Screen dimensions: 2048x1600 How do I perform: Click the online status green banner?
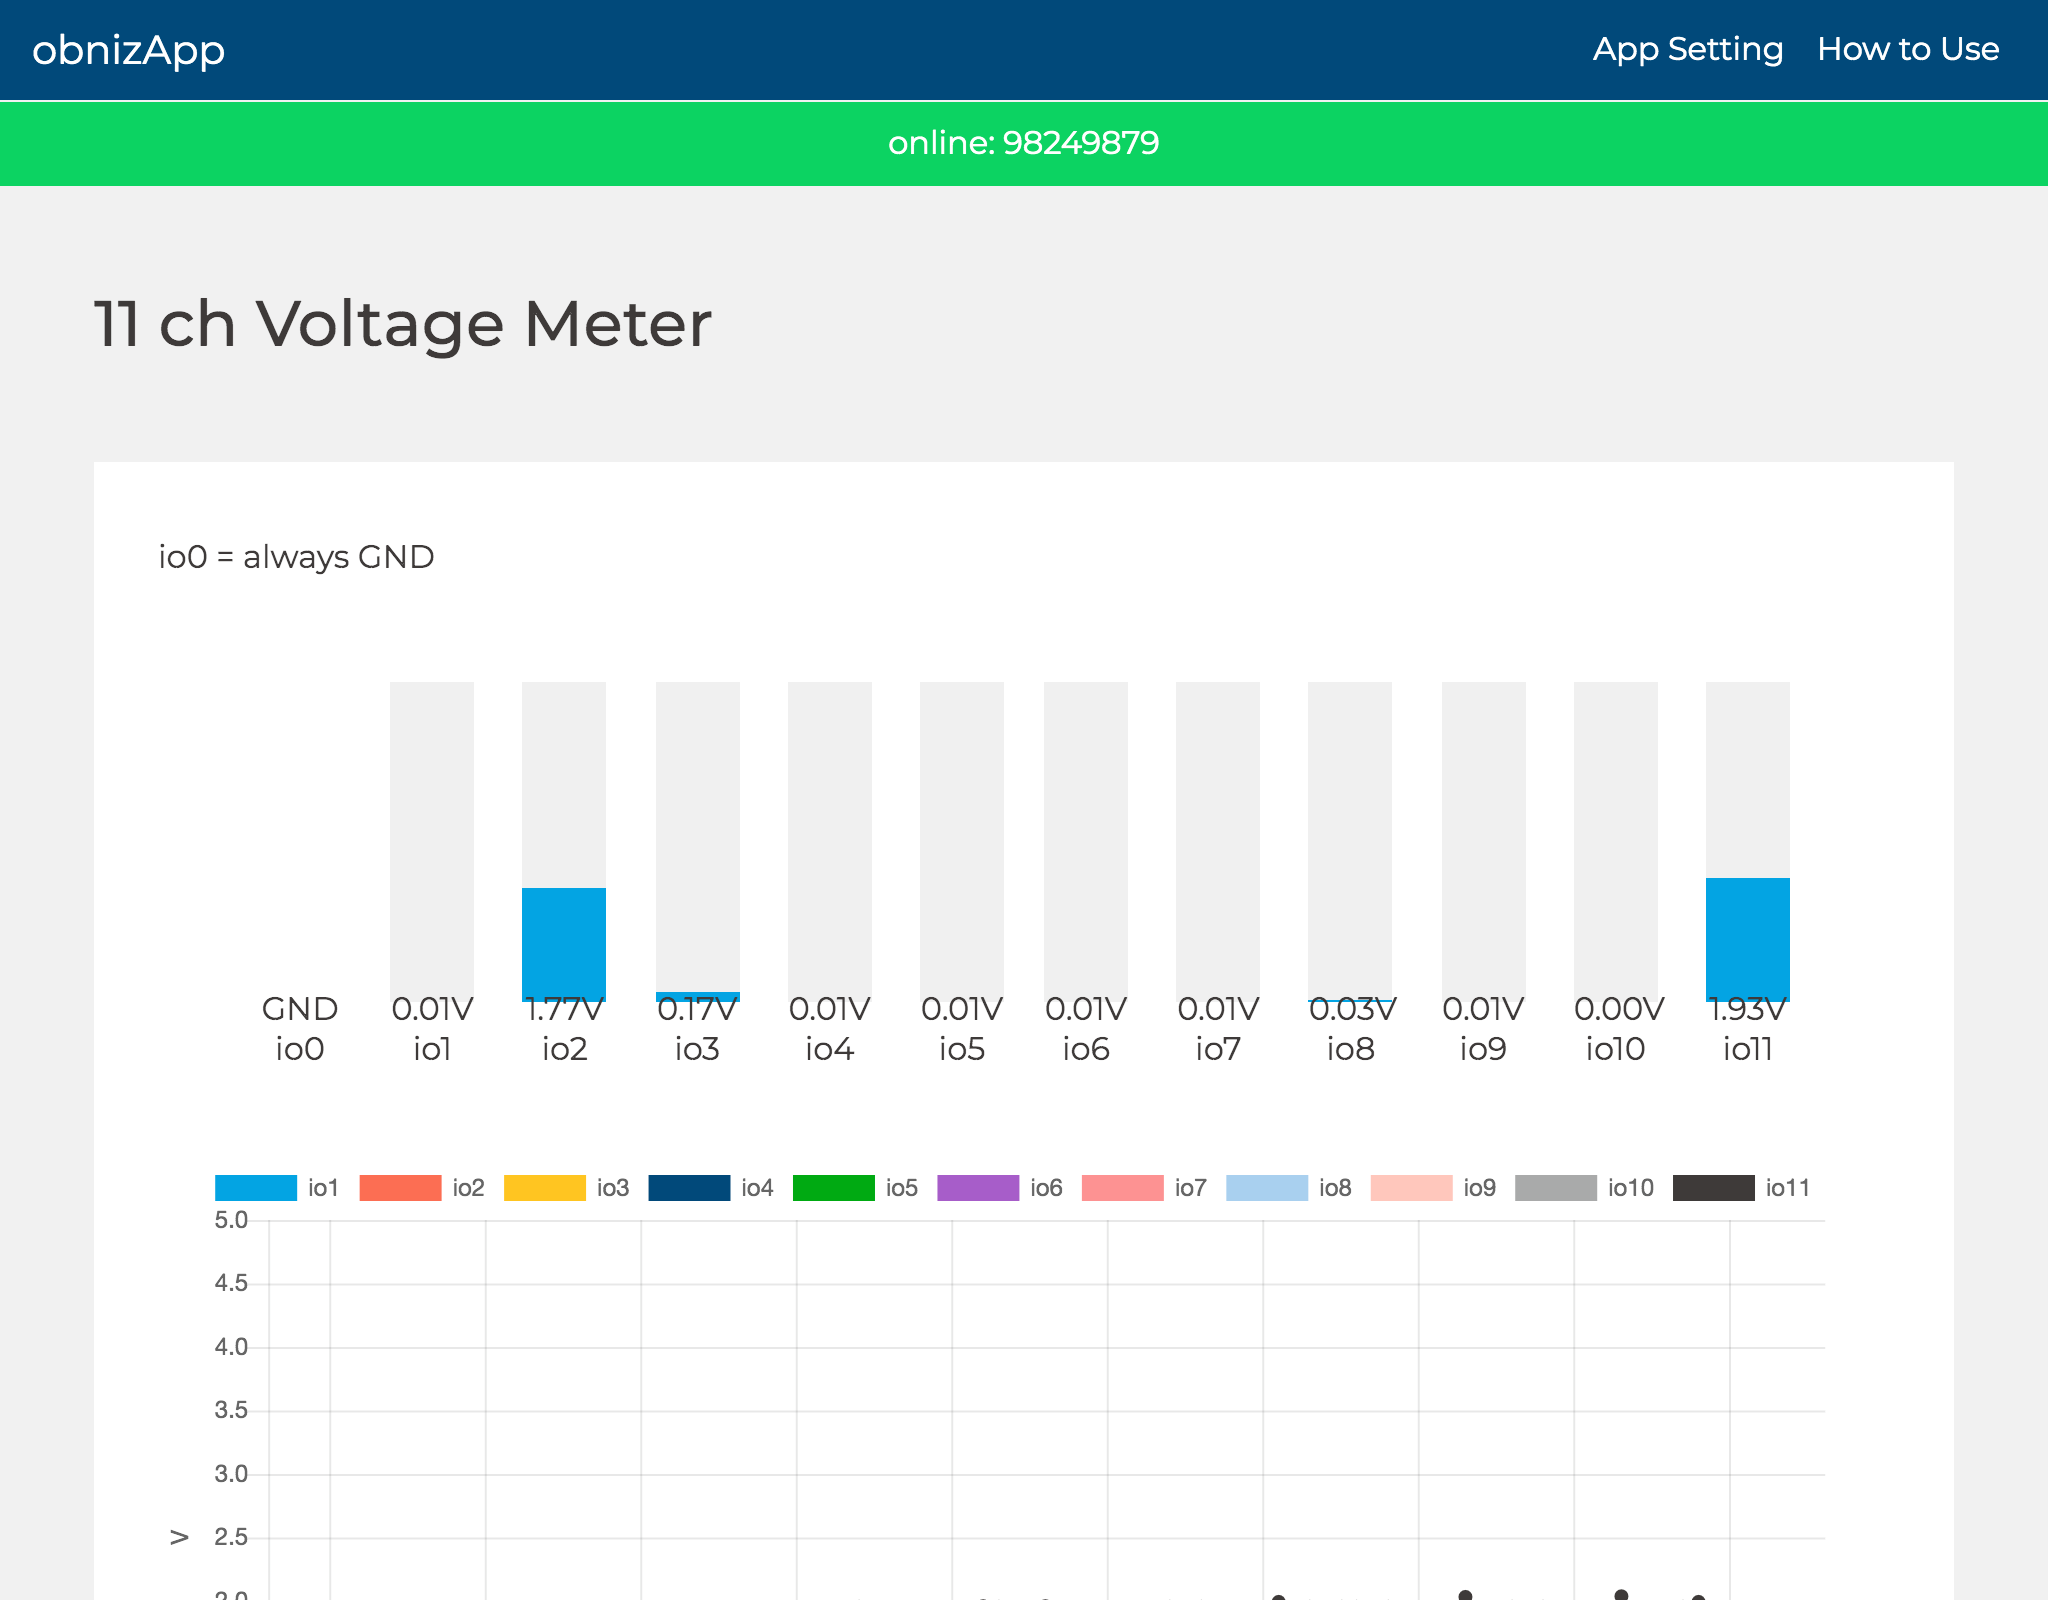tap(1024, 143)
